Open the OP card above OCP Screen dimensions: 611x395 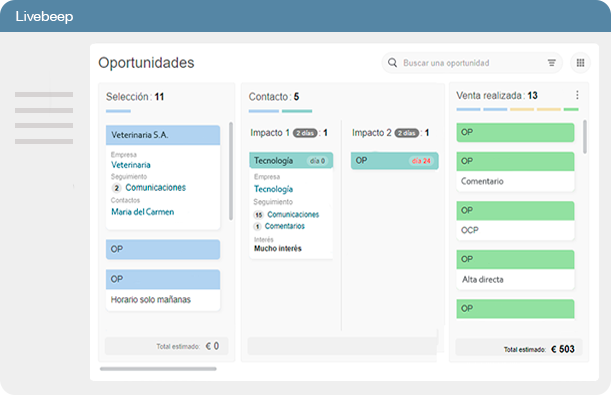(515, 211)
